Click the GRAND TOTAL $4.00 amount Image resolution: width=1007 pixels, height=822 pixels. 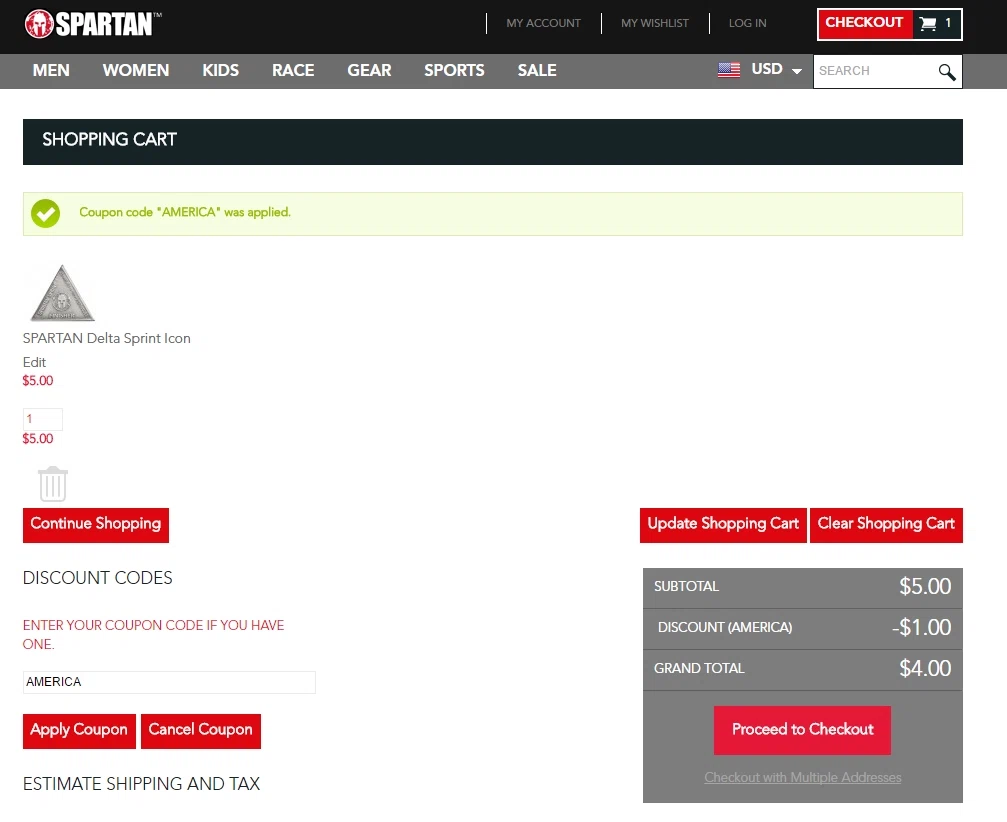click(925, 669)
